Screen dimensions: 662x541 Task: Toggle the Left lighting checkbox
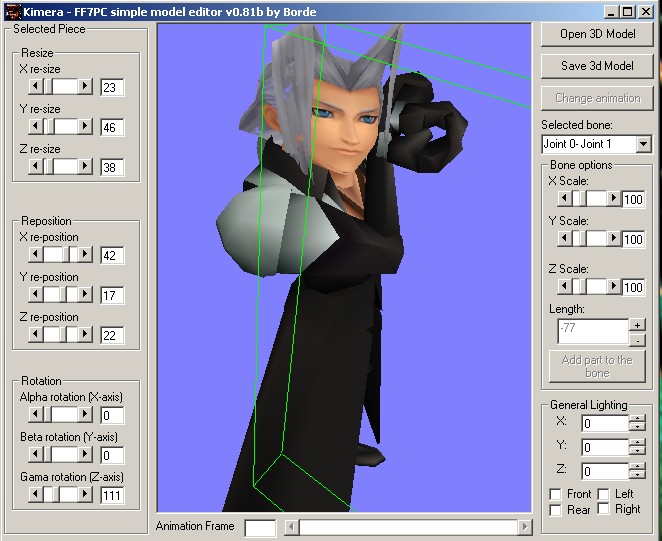[603, 494]
